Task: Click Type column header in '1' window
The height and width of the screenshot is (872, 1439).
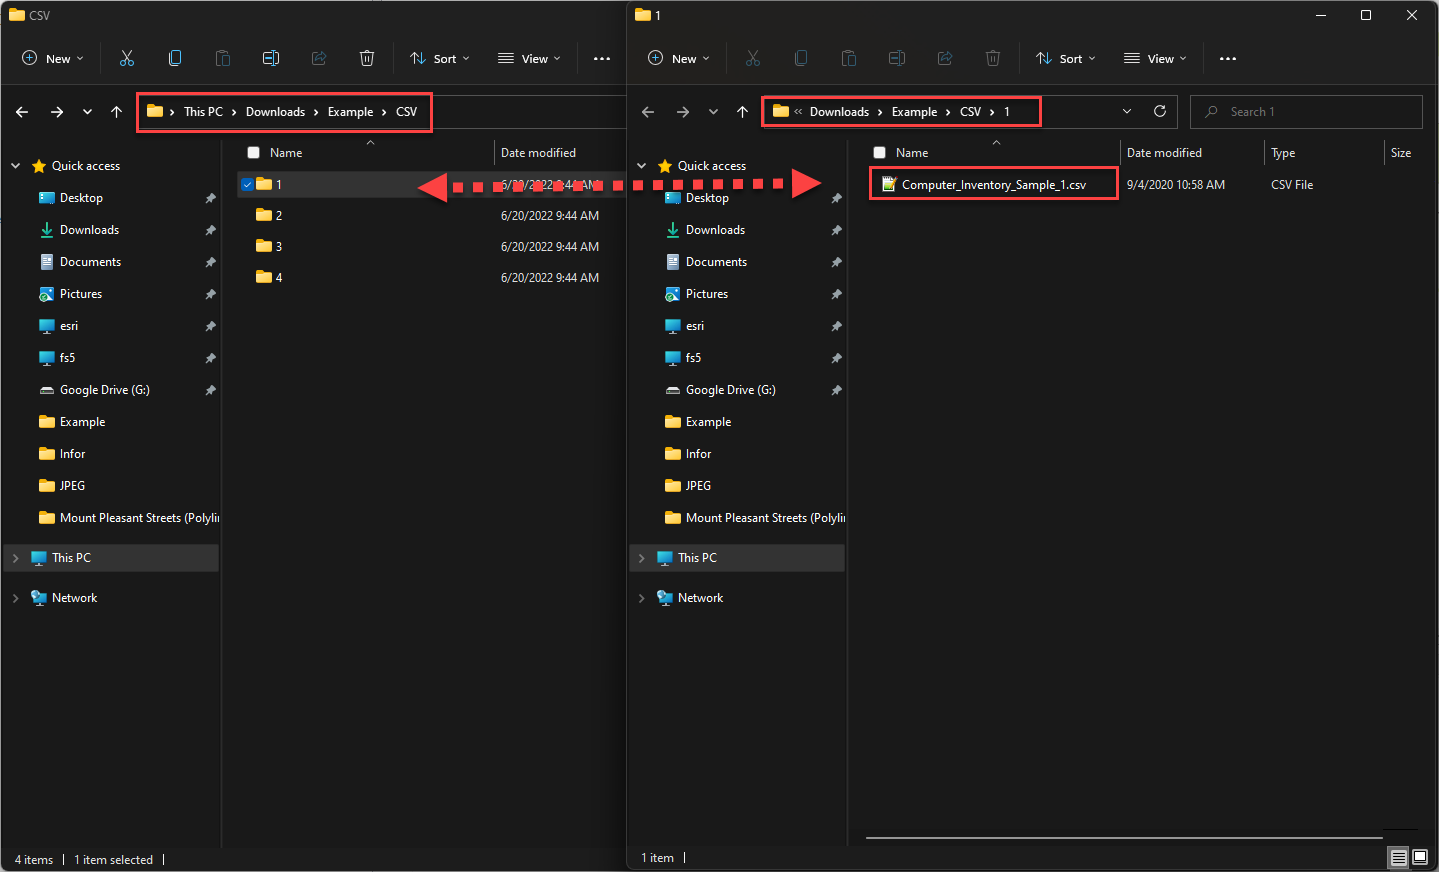Action: click(1283, 153)
